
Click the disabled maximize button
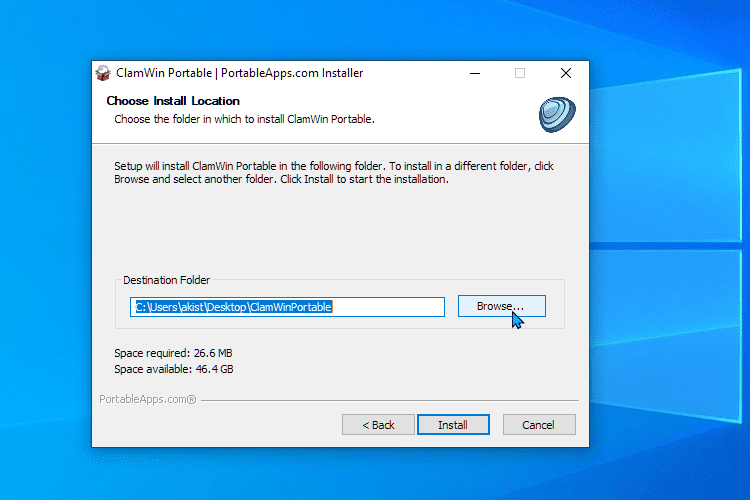(x=520, y=73)
